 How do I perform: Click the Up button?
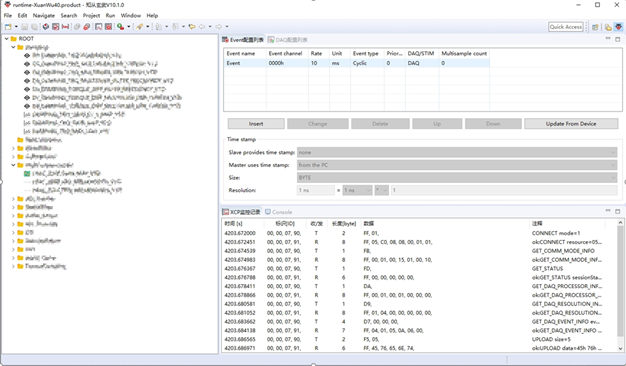click(437, 124)
